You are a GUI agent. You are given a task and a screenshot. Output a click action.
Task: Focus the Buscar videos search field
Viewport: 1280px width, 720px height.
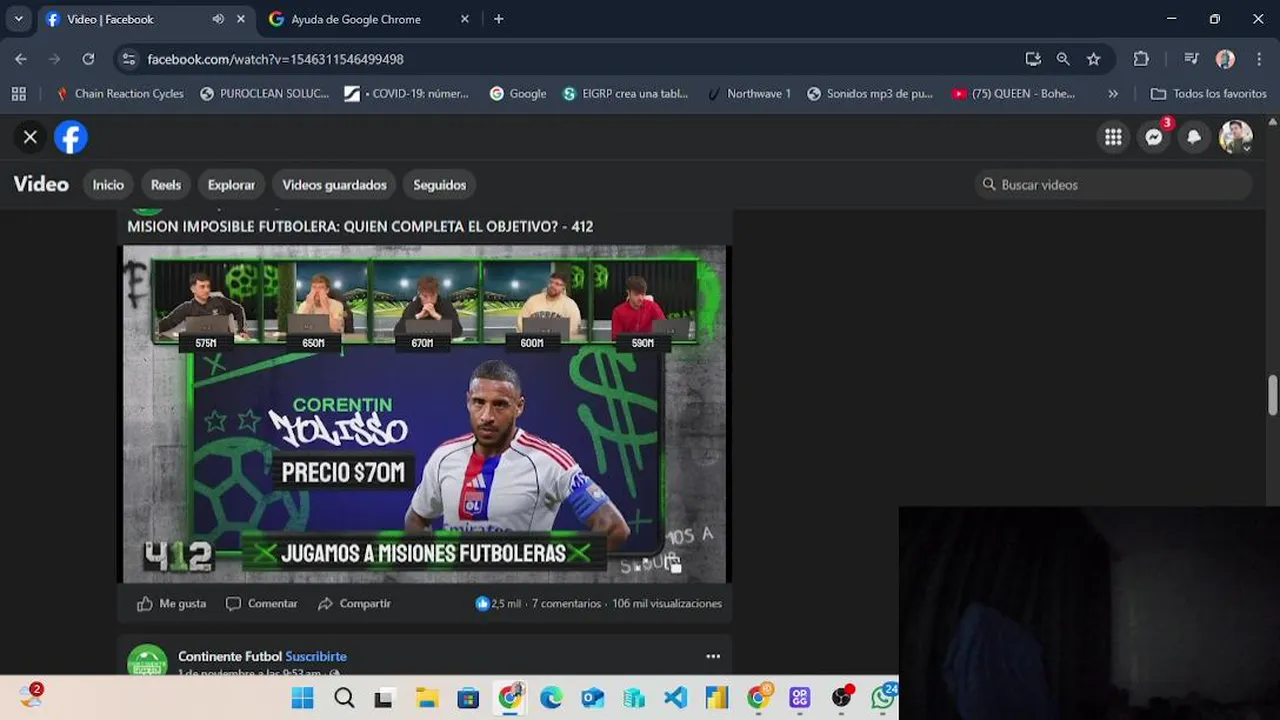coord(1113,185)
